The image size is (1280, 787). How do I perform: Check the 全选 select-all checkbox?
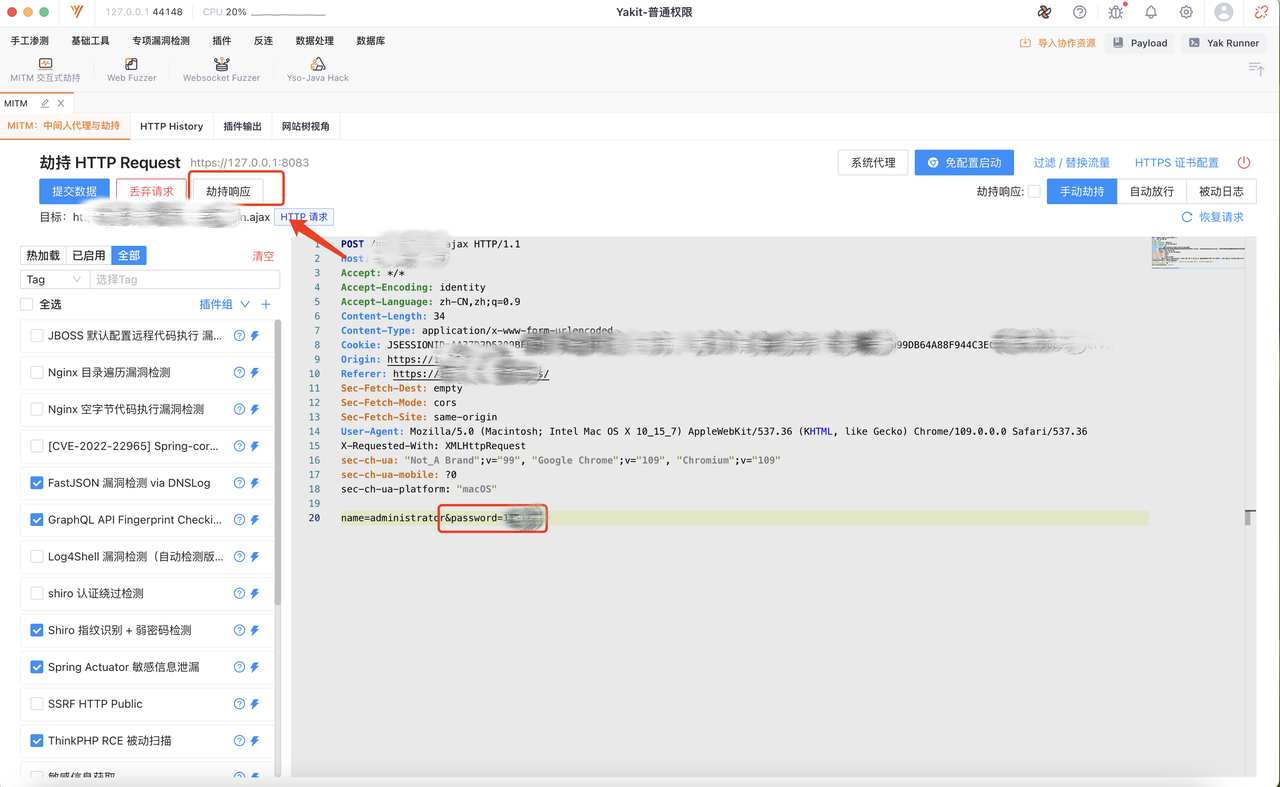coord(27,304)
